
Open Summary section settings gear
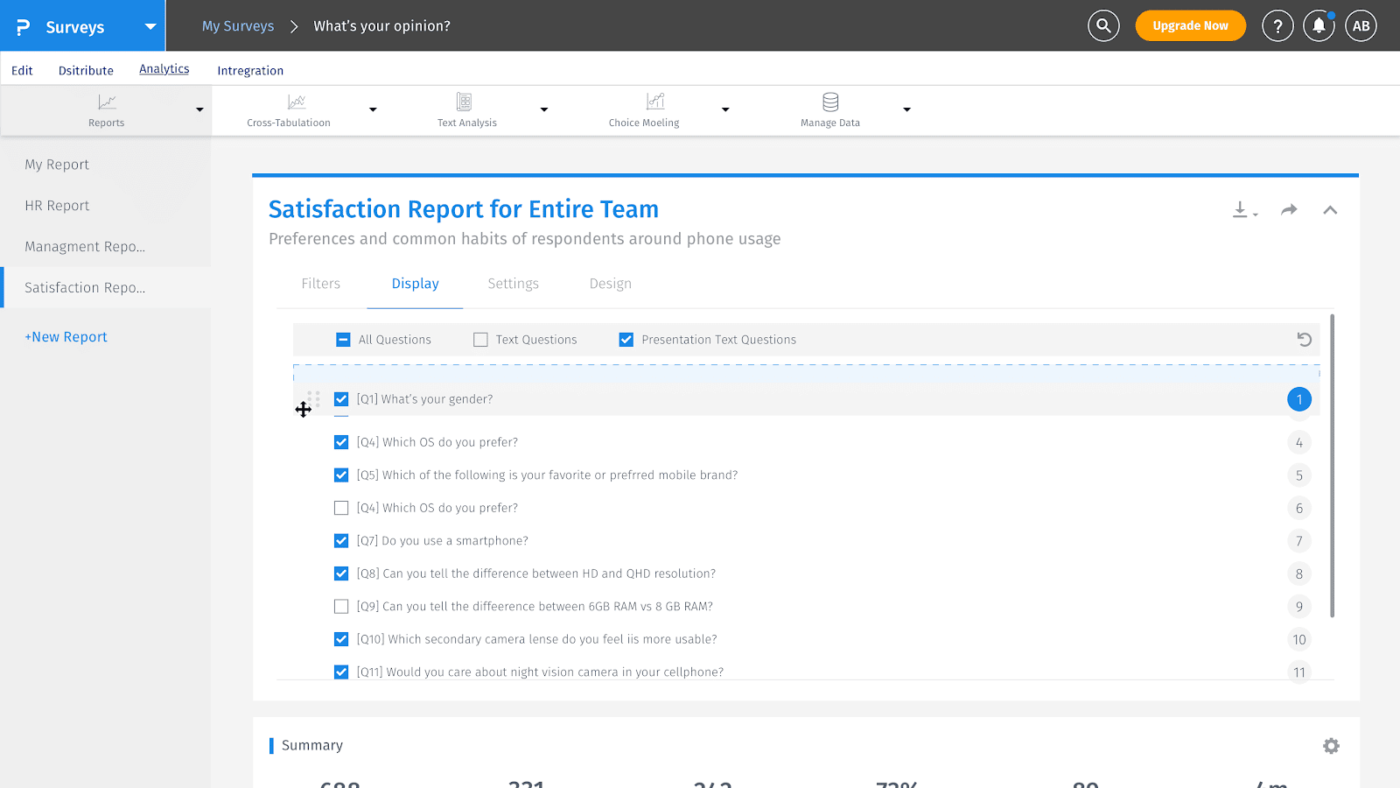point(1331,745)
